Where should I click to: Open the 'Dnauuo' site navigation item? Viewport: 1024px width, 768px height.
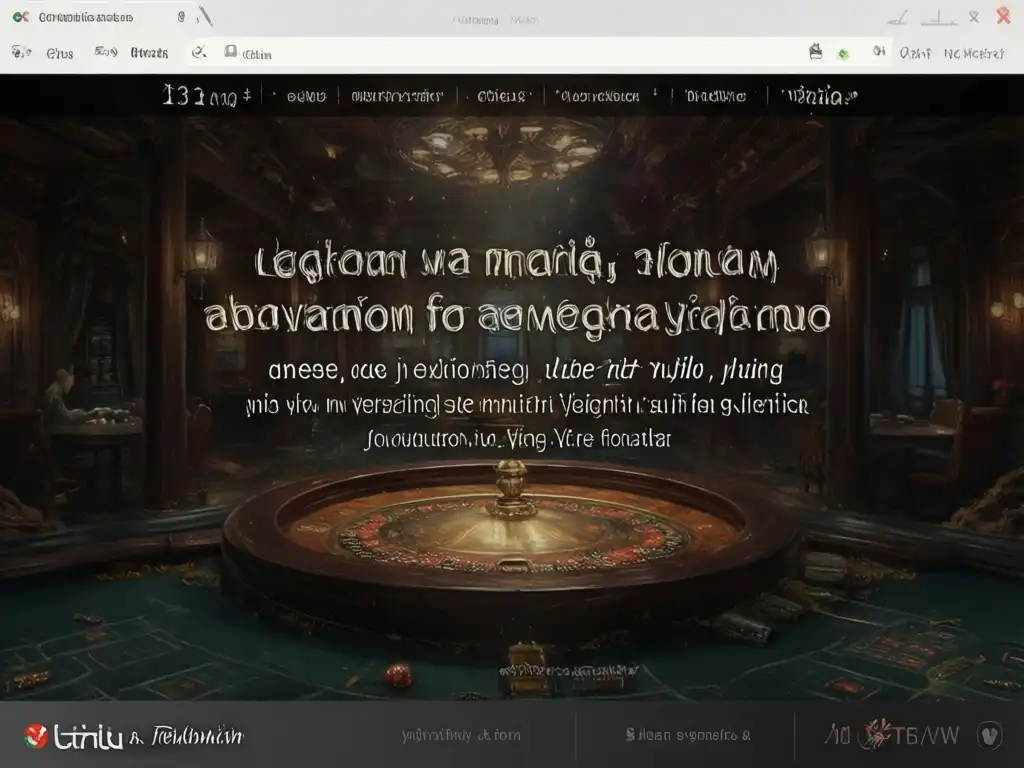(715, 97)
